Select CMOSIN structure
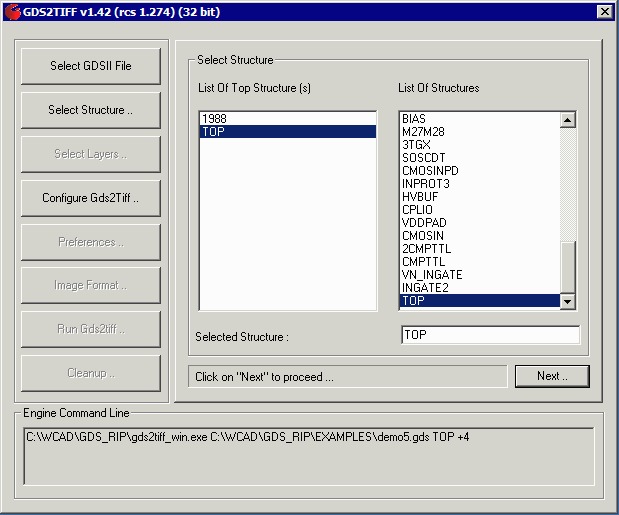The image size is (619, 515). 480,236
